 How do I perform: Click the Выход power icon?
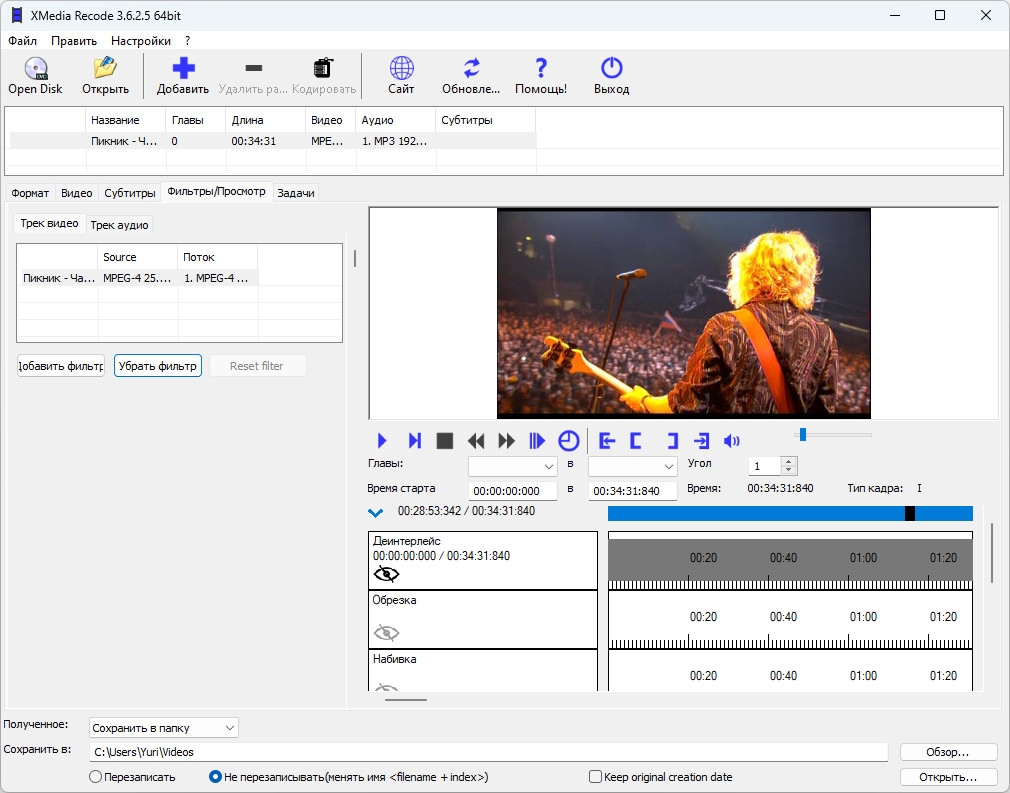[x=611, y=69]
